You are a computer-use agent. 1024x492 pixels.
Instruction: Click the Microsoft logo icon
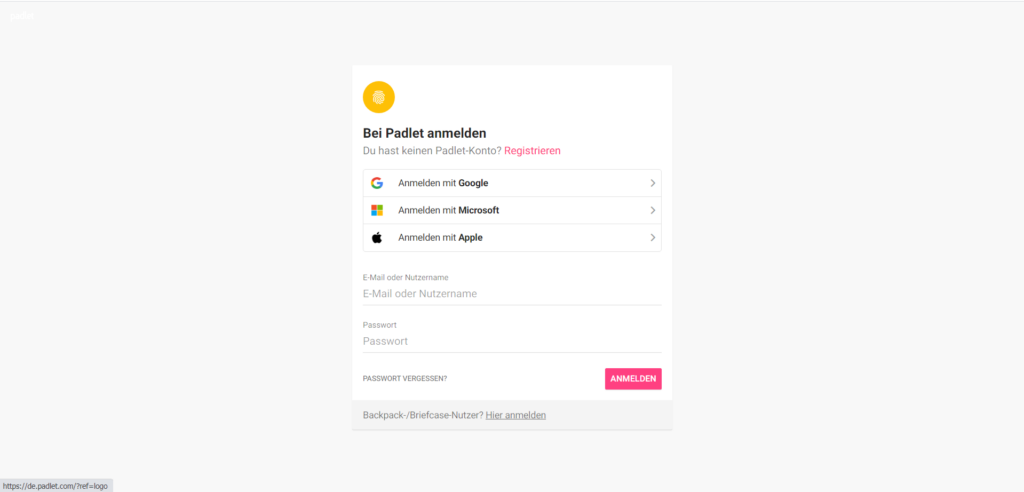377,210
